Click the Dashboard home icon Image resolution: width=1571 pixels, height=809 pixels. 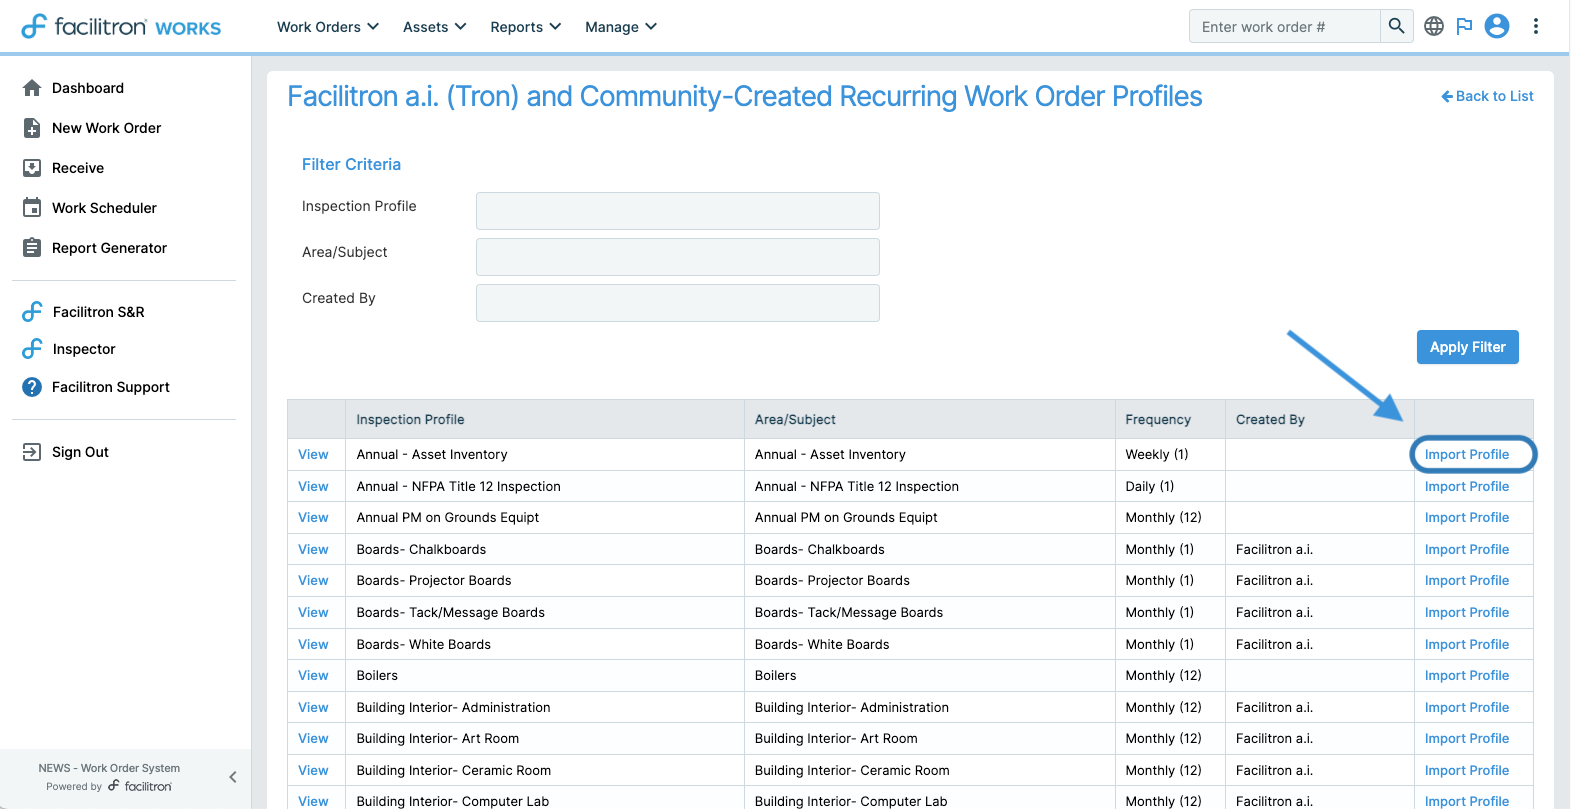click(x=32, y=88)
